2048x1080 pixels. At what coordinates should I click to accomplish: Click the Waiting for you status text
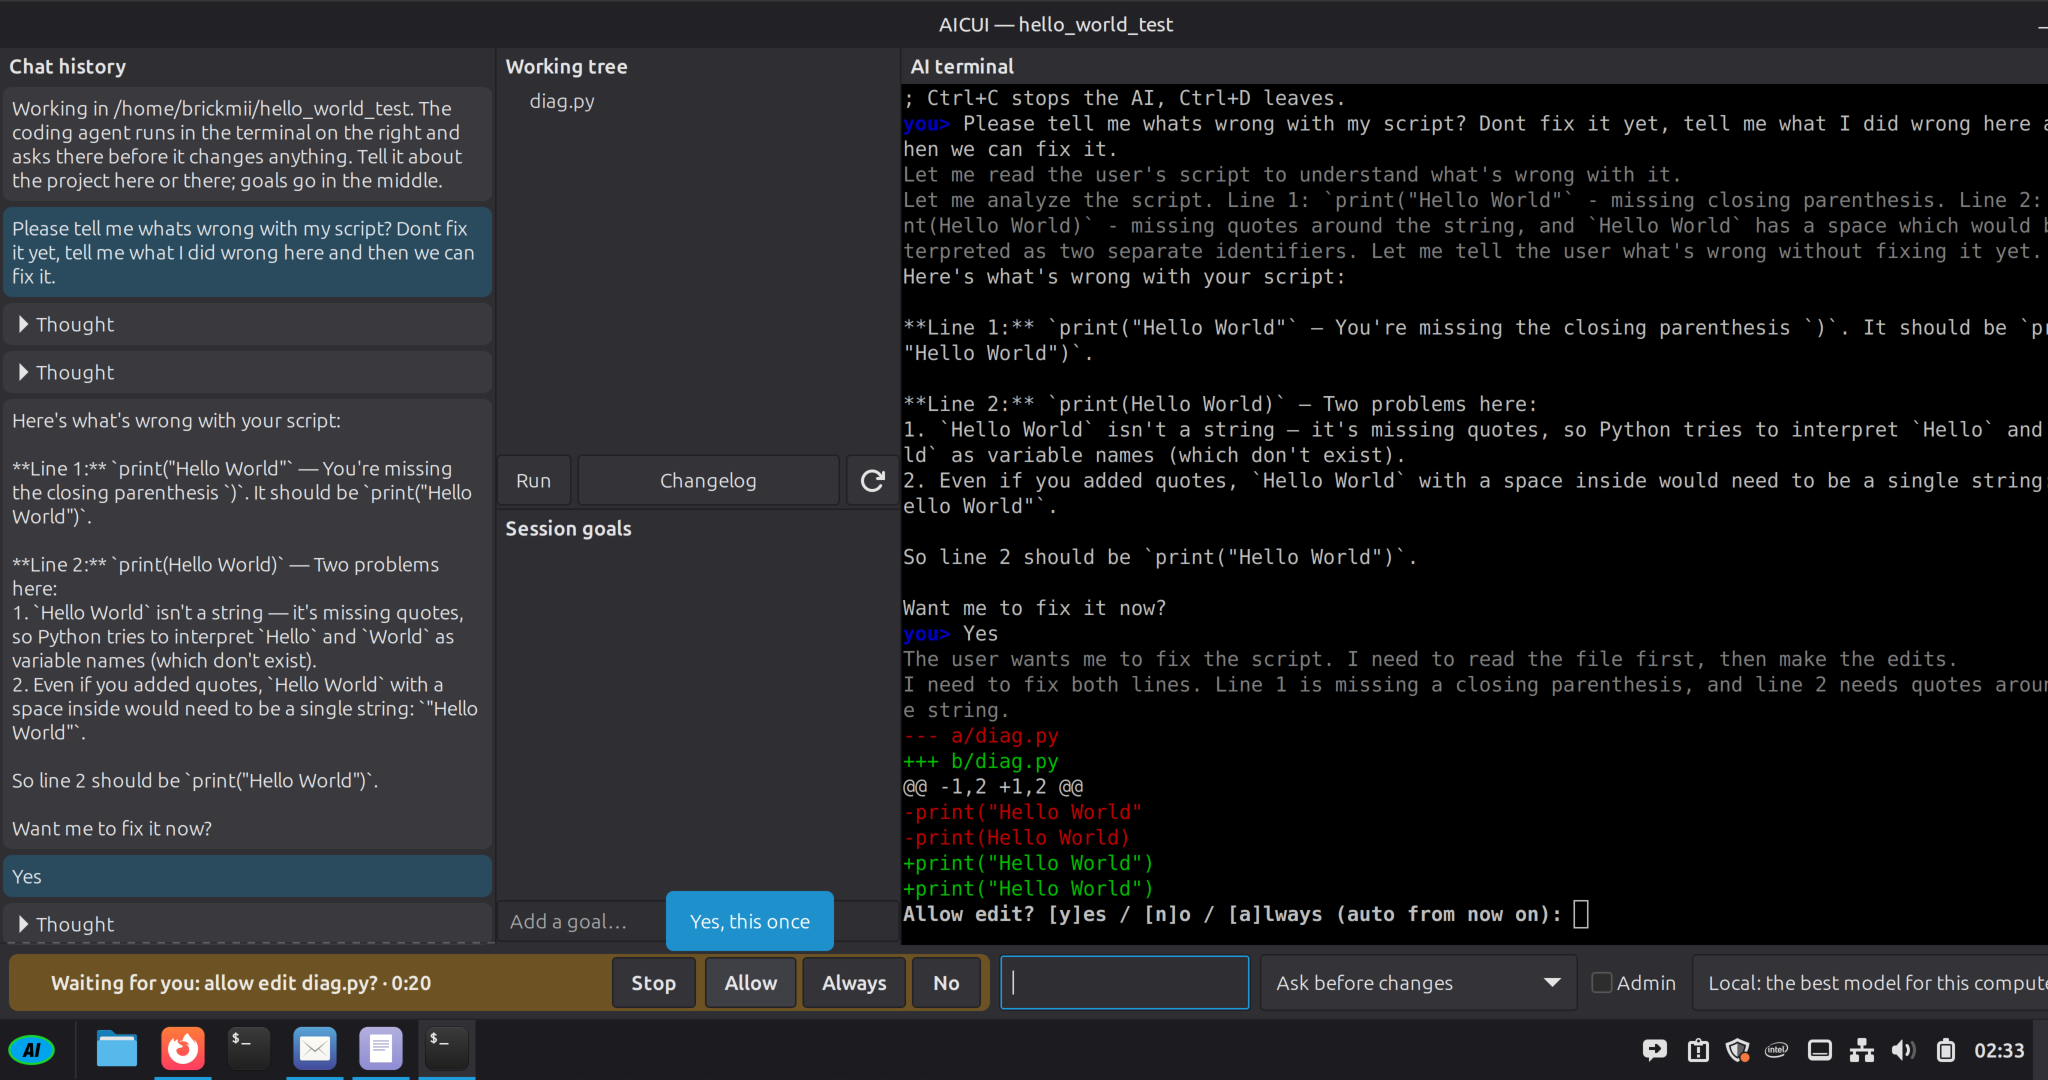pyautogui.click(x=241, y=983)
